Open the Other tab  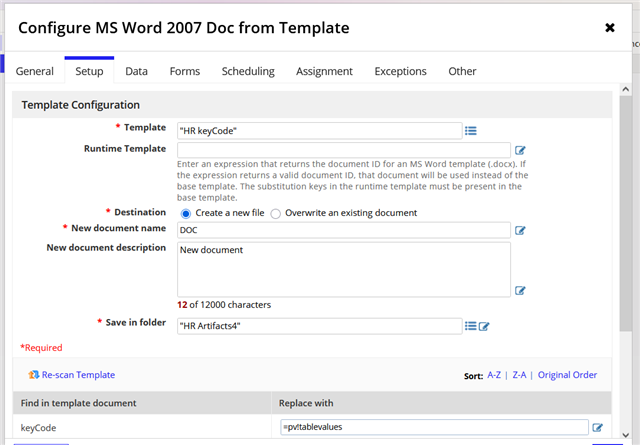[x=462, y=71]
